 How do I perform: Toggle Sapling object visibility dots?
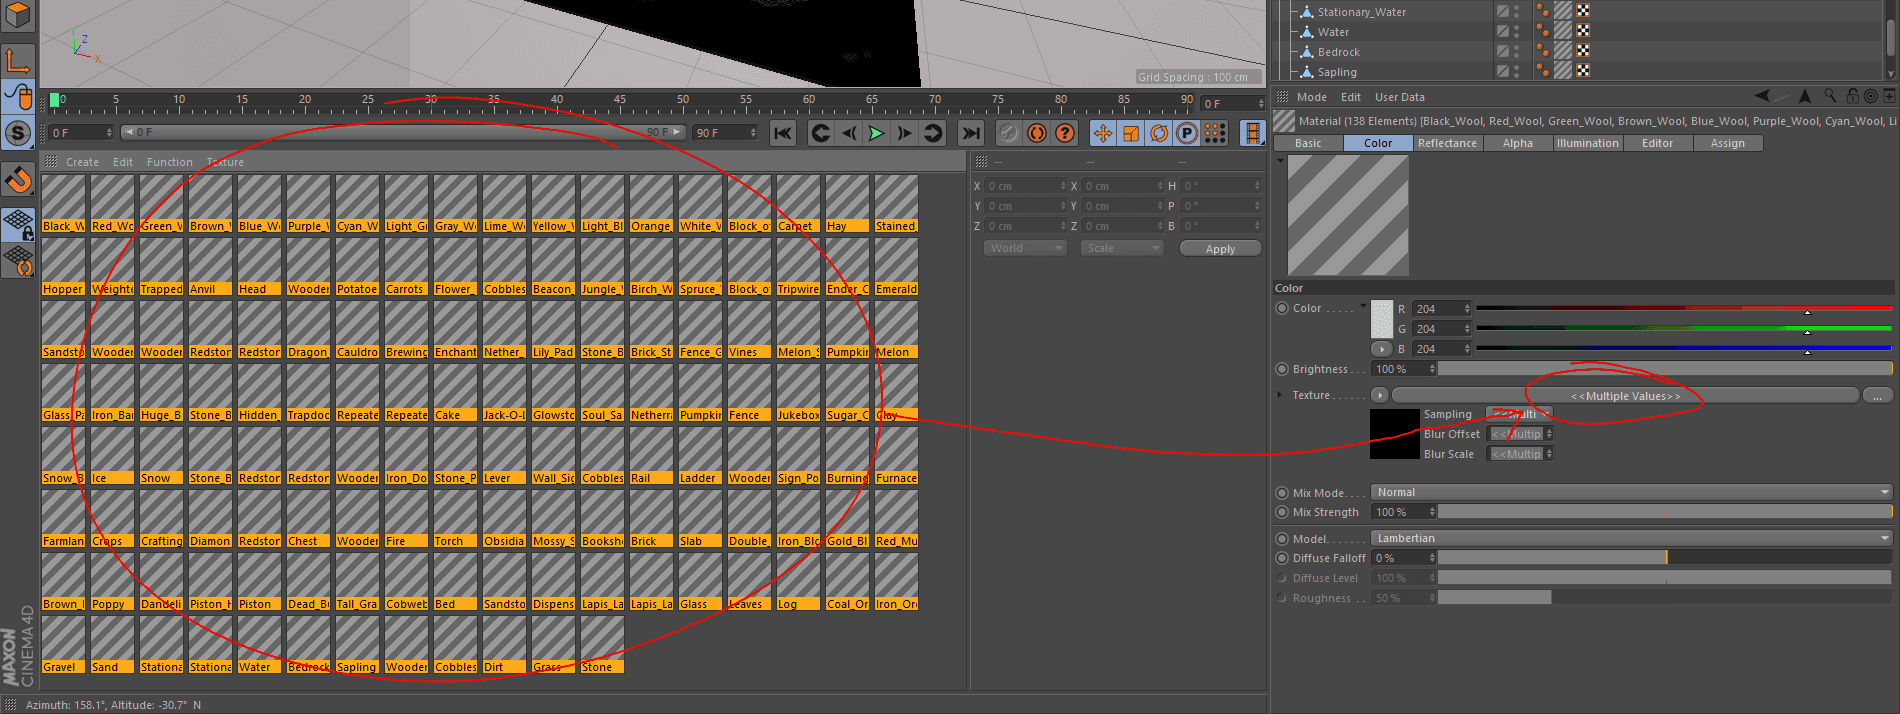1517,72
